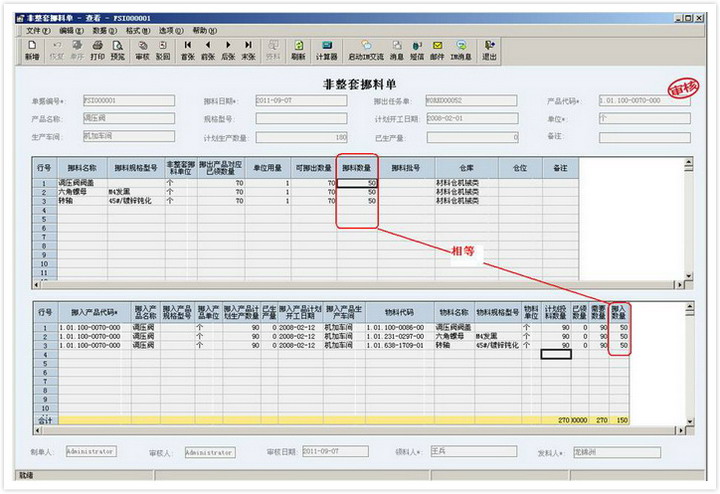Click the 仓库 column header in upper grid
The image size is (720, 494).
click(467, 168)
